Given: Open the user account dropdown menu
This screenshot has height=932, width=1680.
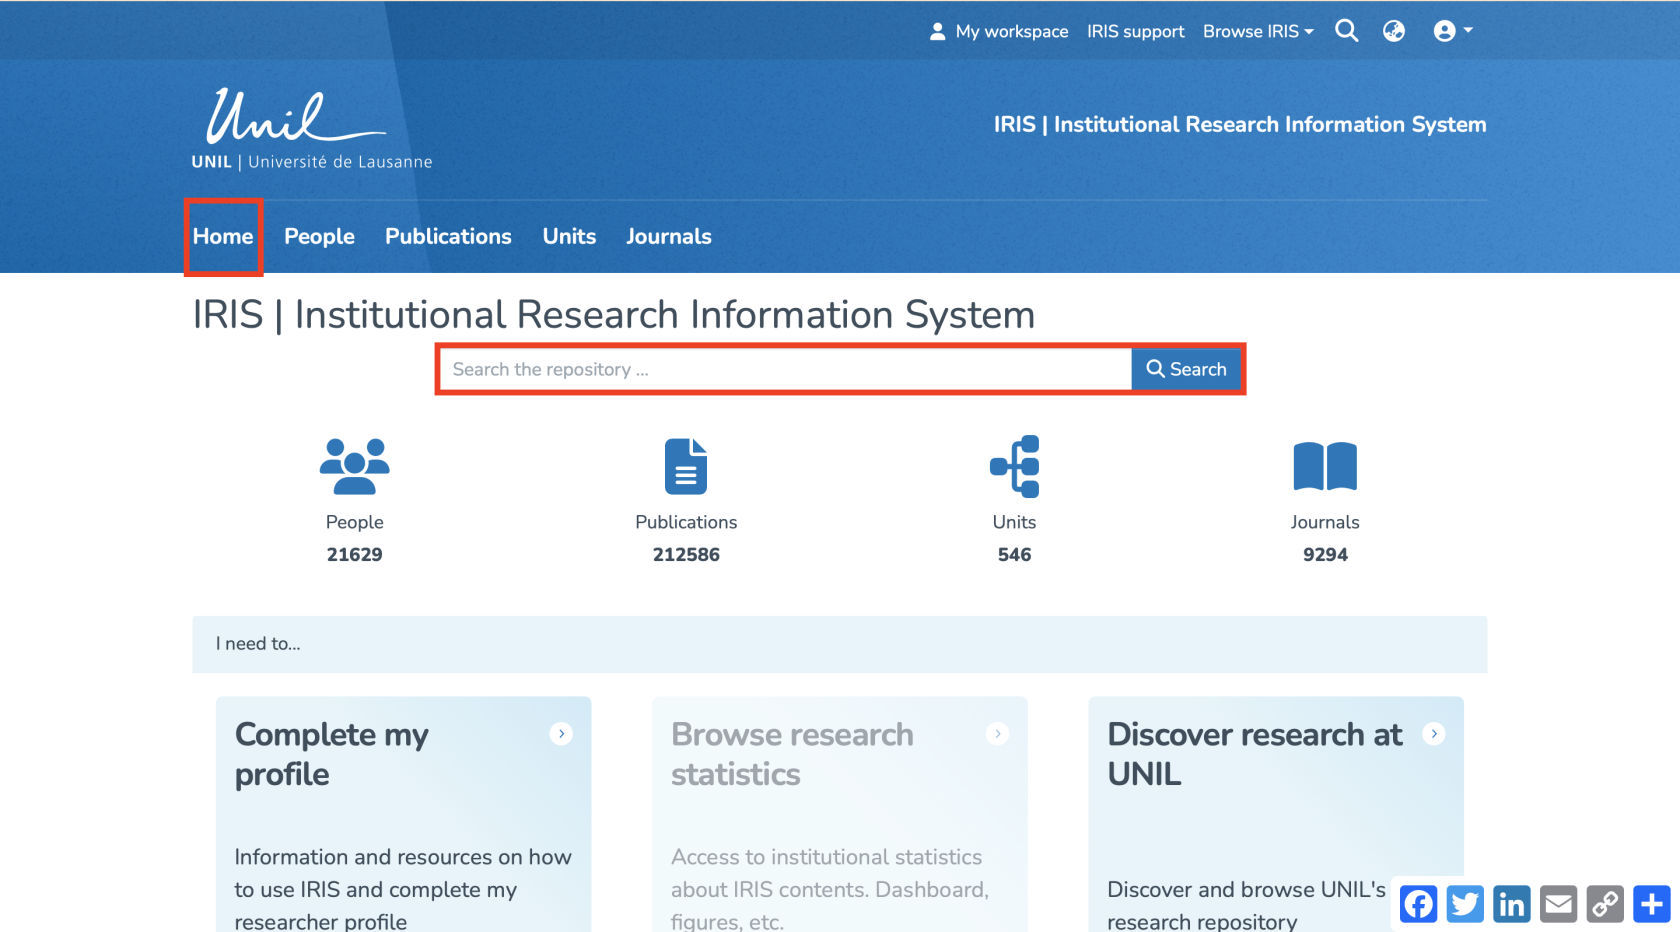Looking at the screenshot, I should coord(1452,31).
